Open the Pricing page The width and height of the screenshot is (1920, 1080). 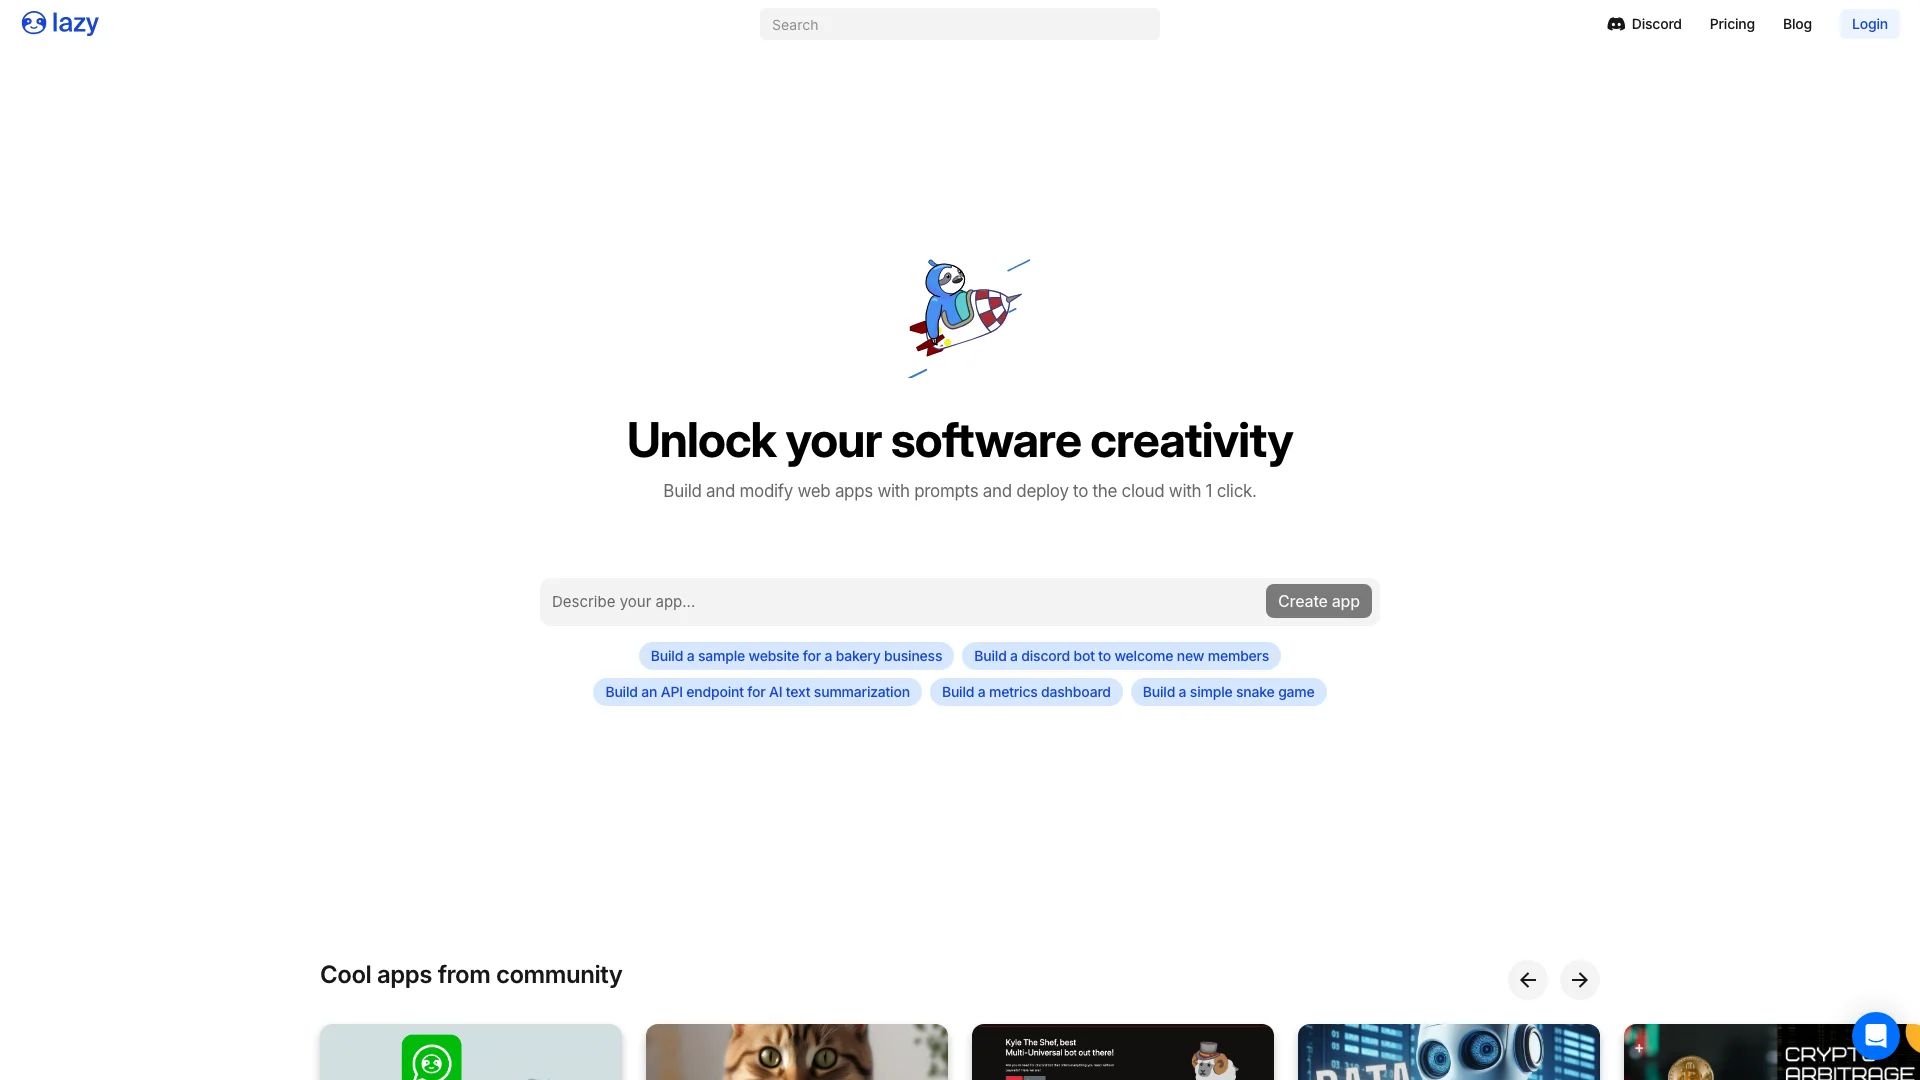coord(1731,24)
